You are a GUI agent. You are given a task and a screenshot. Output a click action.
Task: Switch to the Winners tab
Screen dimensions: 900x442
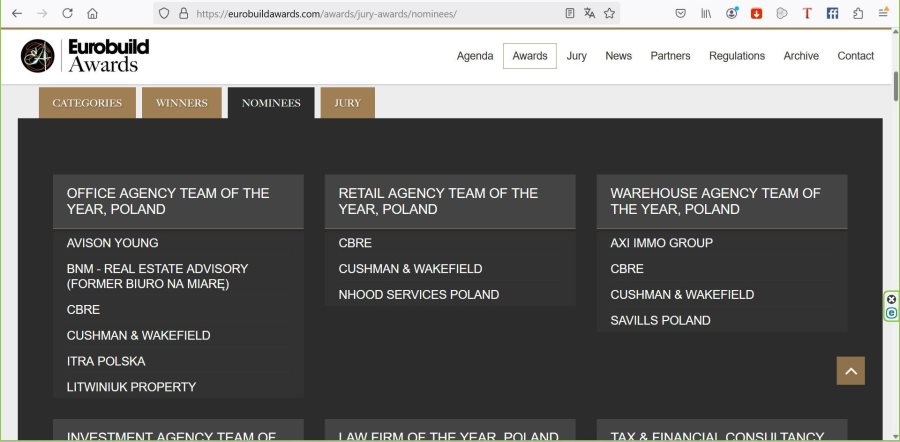[x=181, y=103]
